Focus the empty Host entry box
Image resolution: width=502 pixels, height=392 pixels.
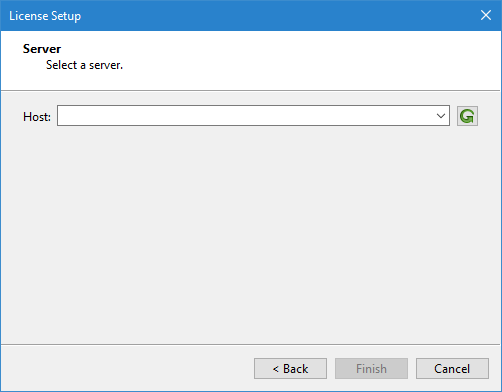(x=247, y=116)
